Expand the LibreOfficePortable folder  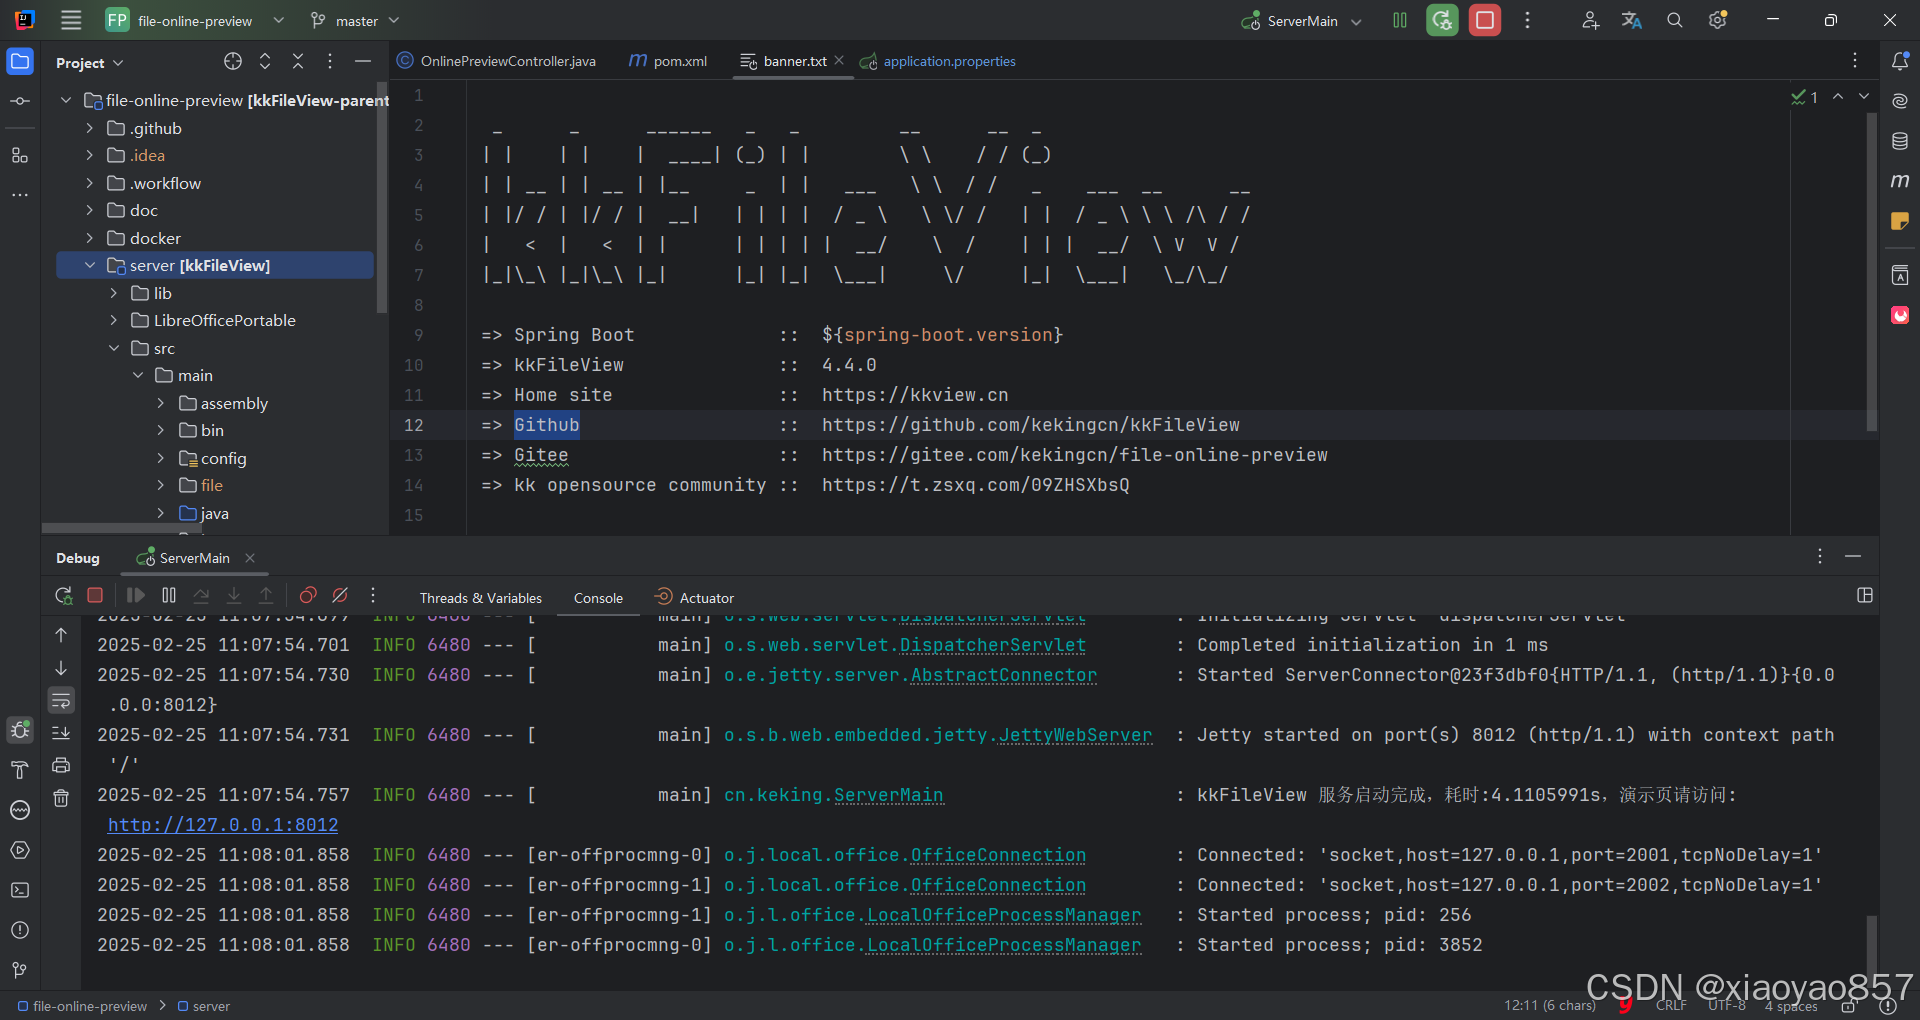click(x=113, y=320)
